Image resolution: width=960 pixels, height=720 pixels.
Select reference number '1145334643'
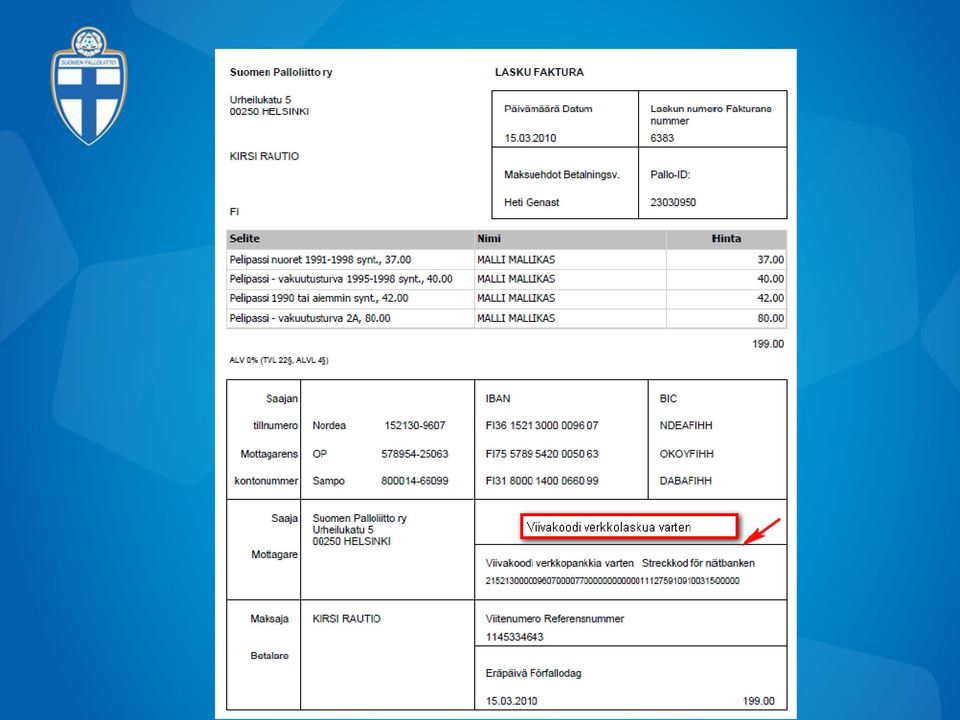pos(514,637)
